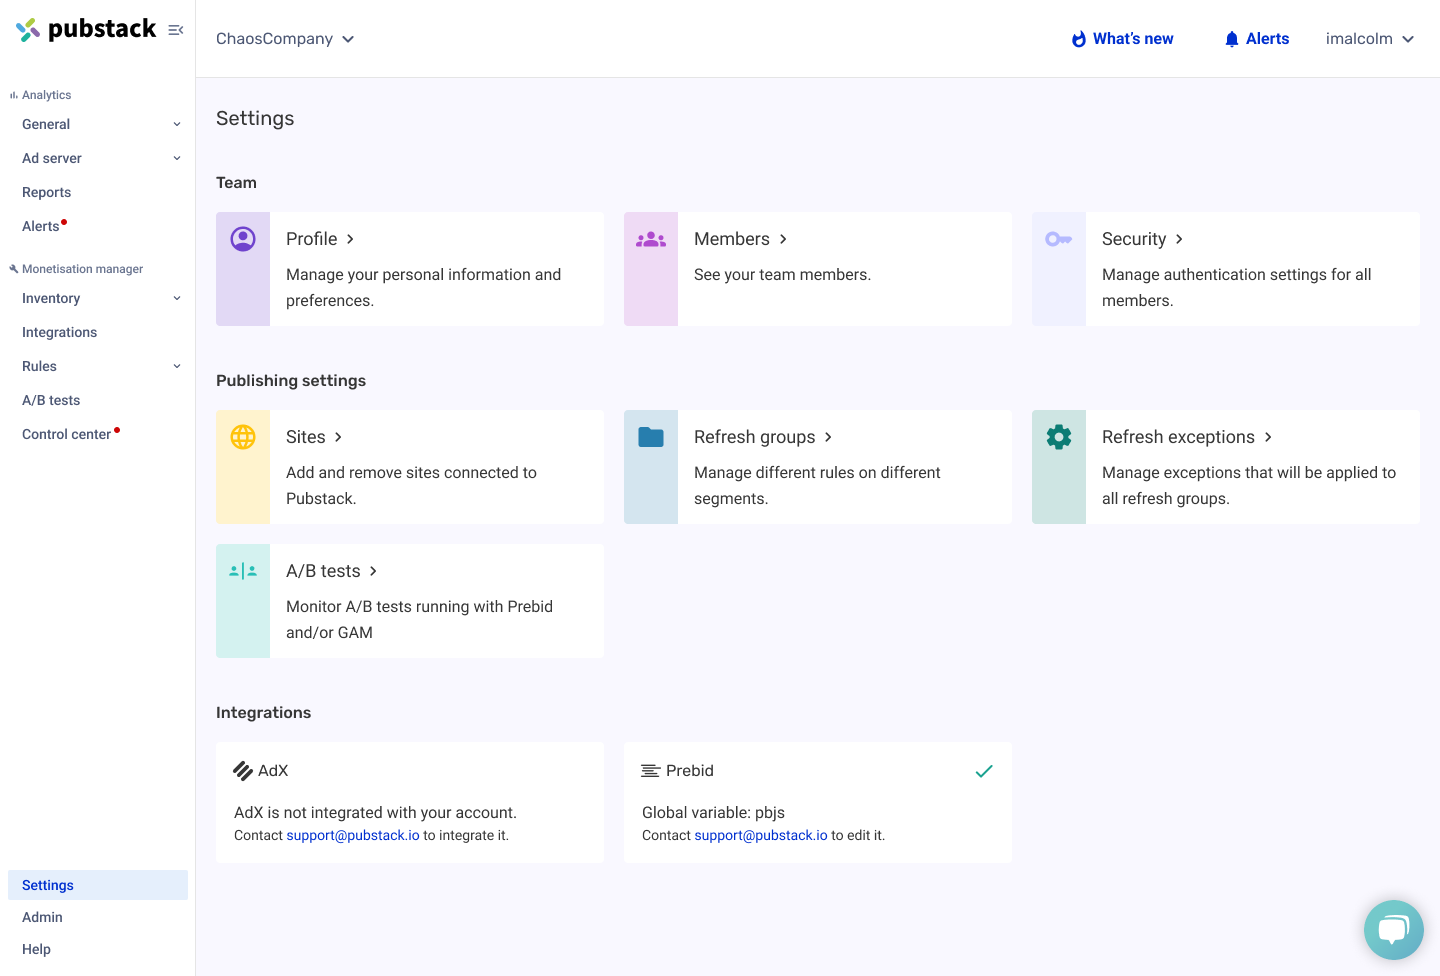This screenshot has width=1440, height=976.
Task: Click the Profile card user icon
Action: tap(243, 239)
